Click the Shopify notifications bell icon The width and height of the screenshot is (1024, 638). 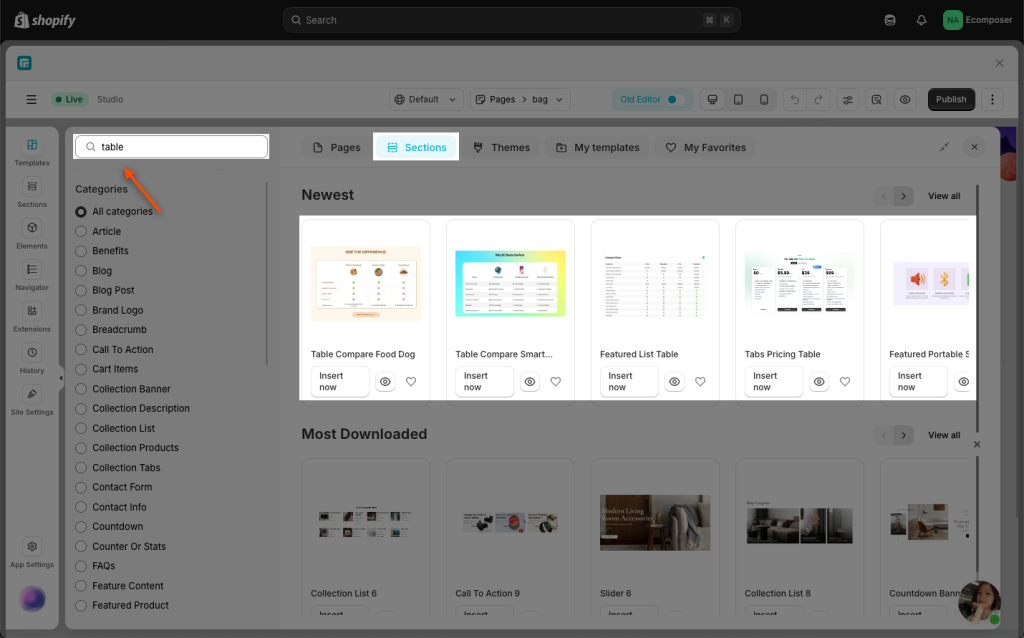tap(921, 20)
